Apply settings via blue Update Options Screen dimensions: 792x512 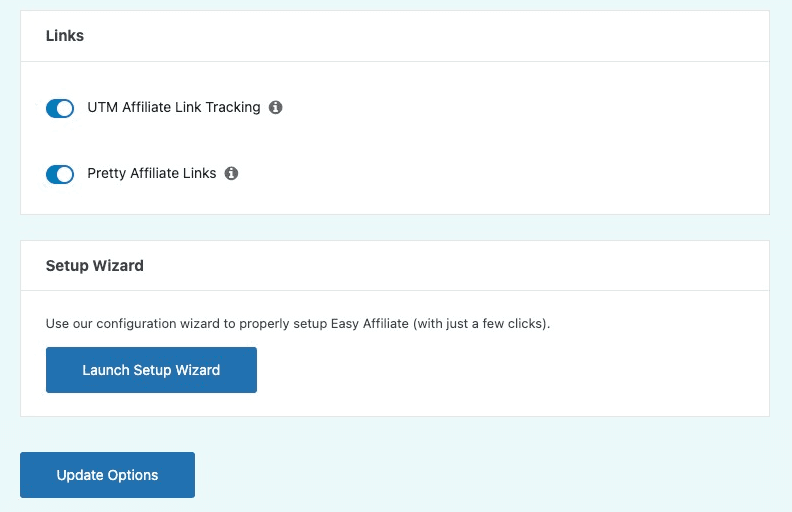tap(108, 475)
